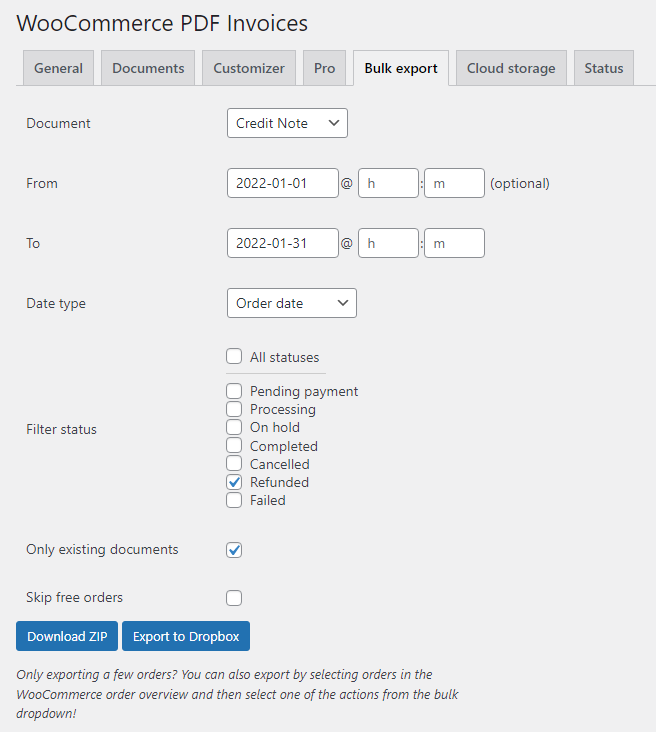Go to the Customizer tab
656x732 pixels.
click(x=249, y=68)
